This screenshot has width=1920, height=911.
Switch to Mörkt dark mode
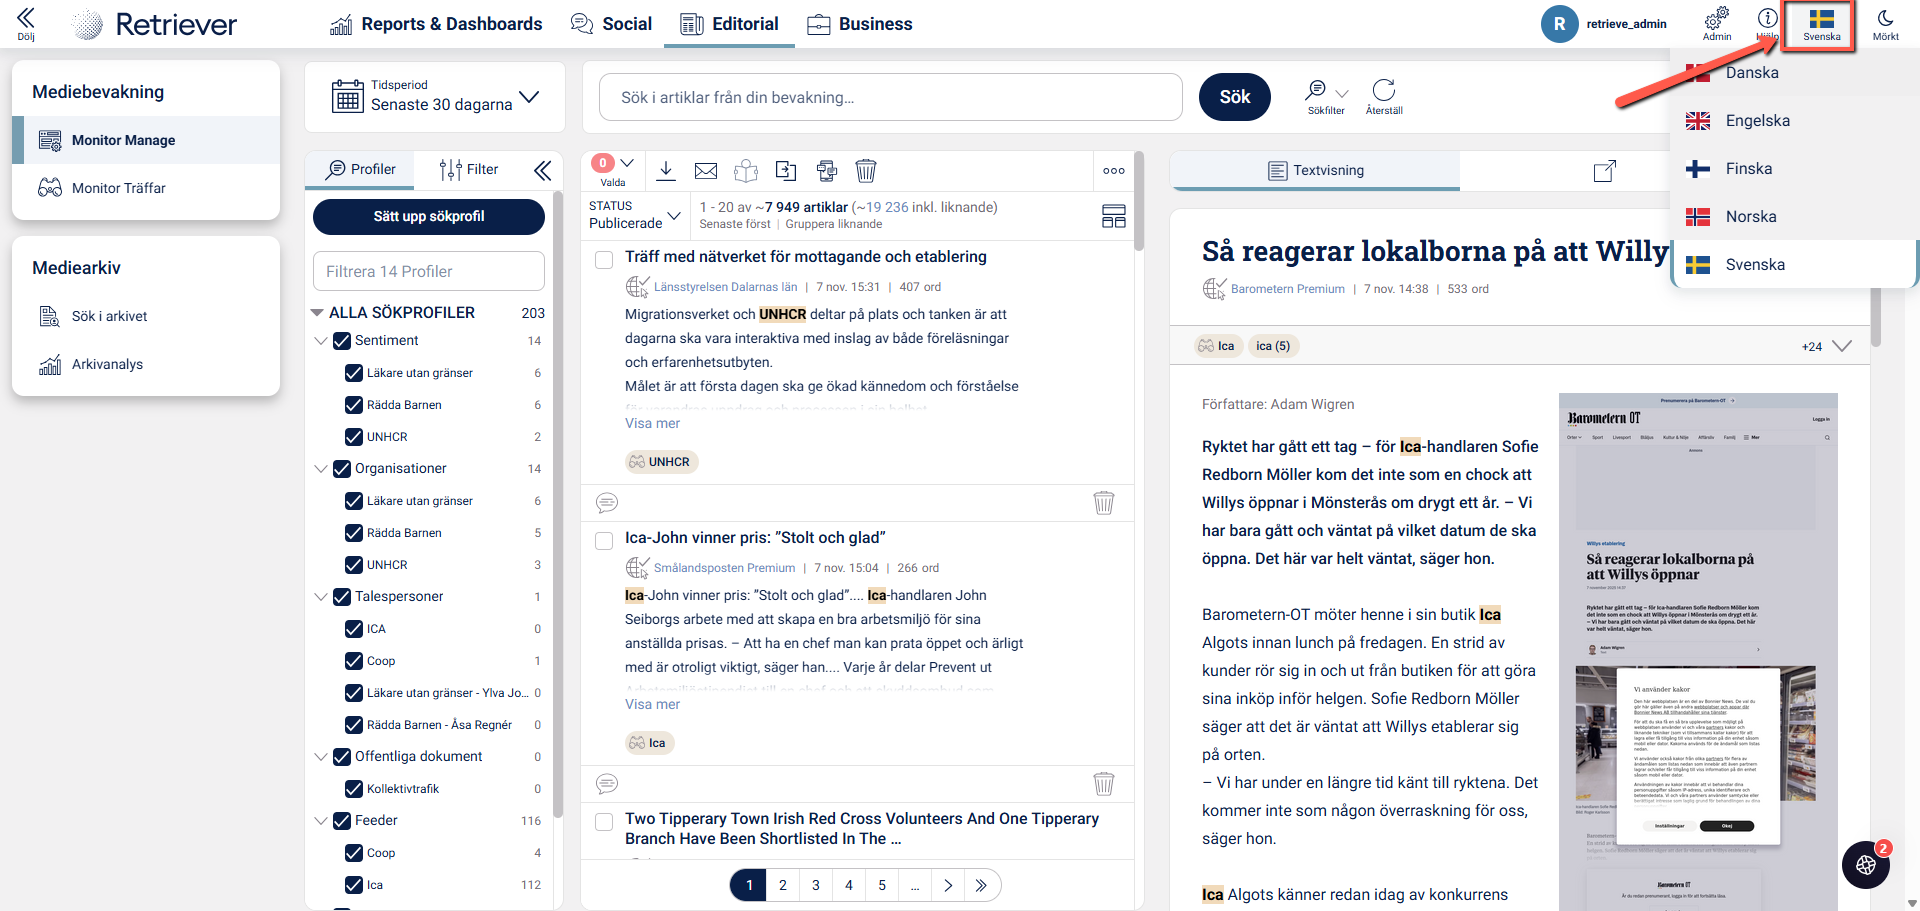coord(1885,23)
